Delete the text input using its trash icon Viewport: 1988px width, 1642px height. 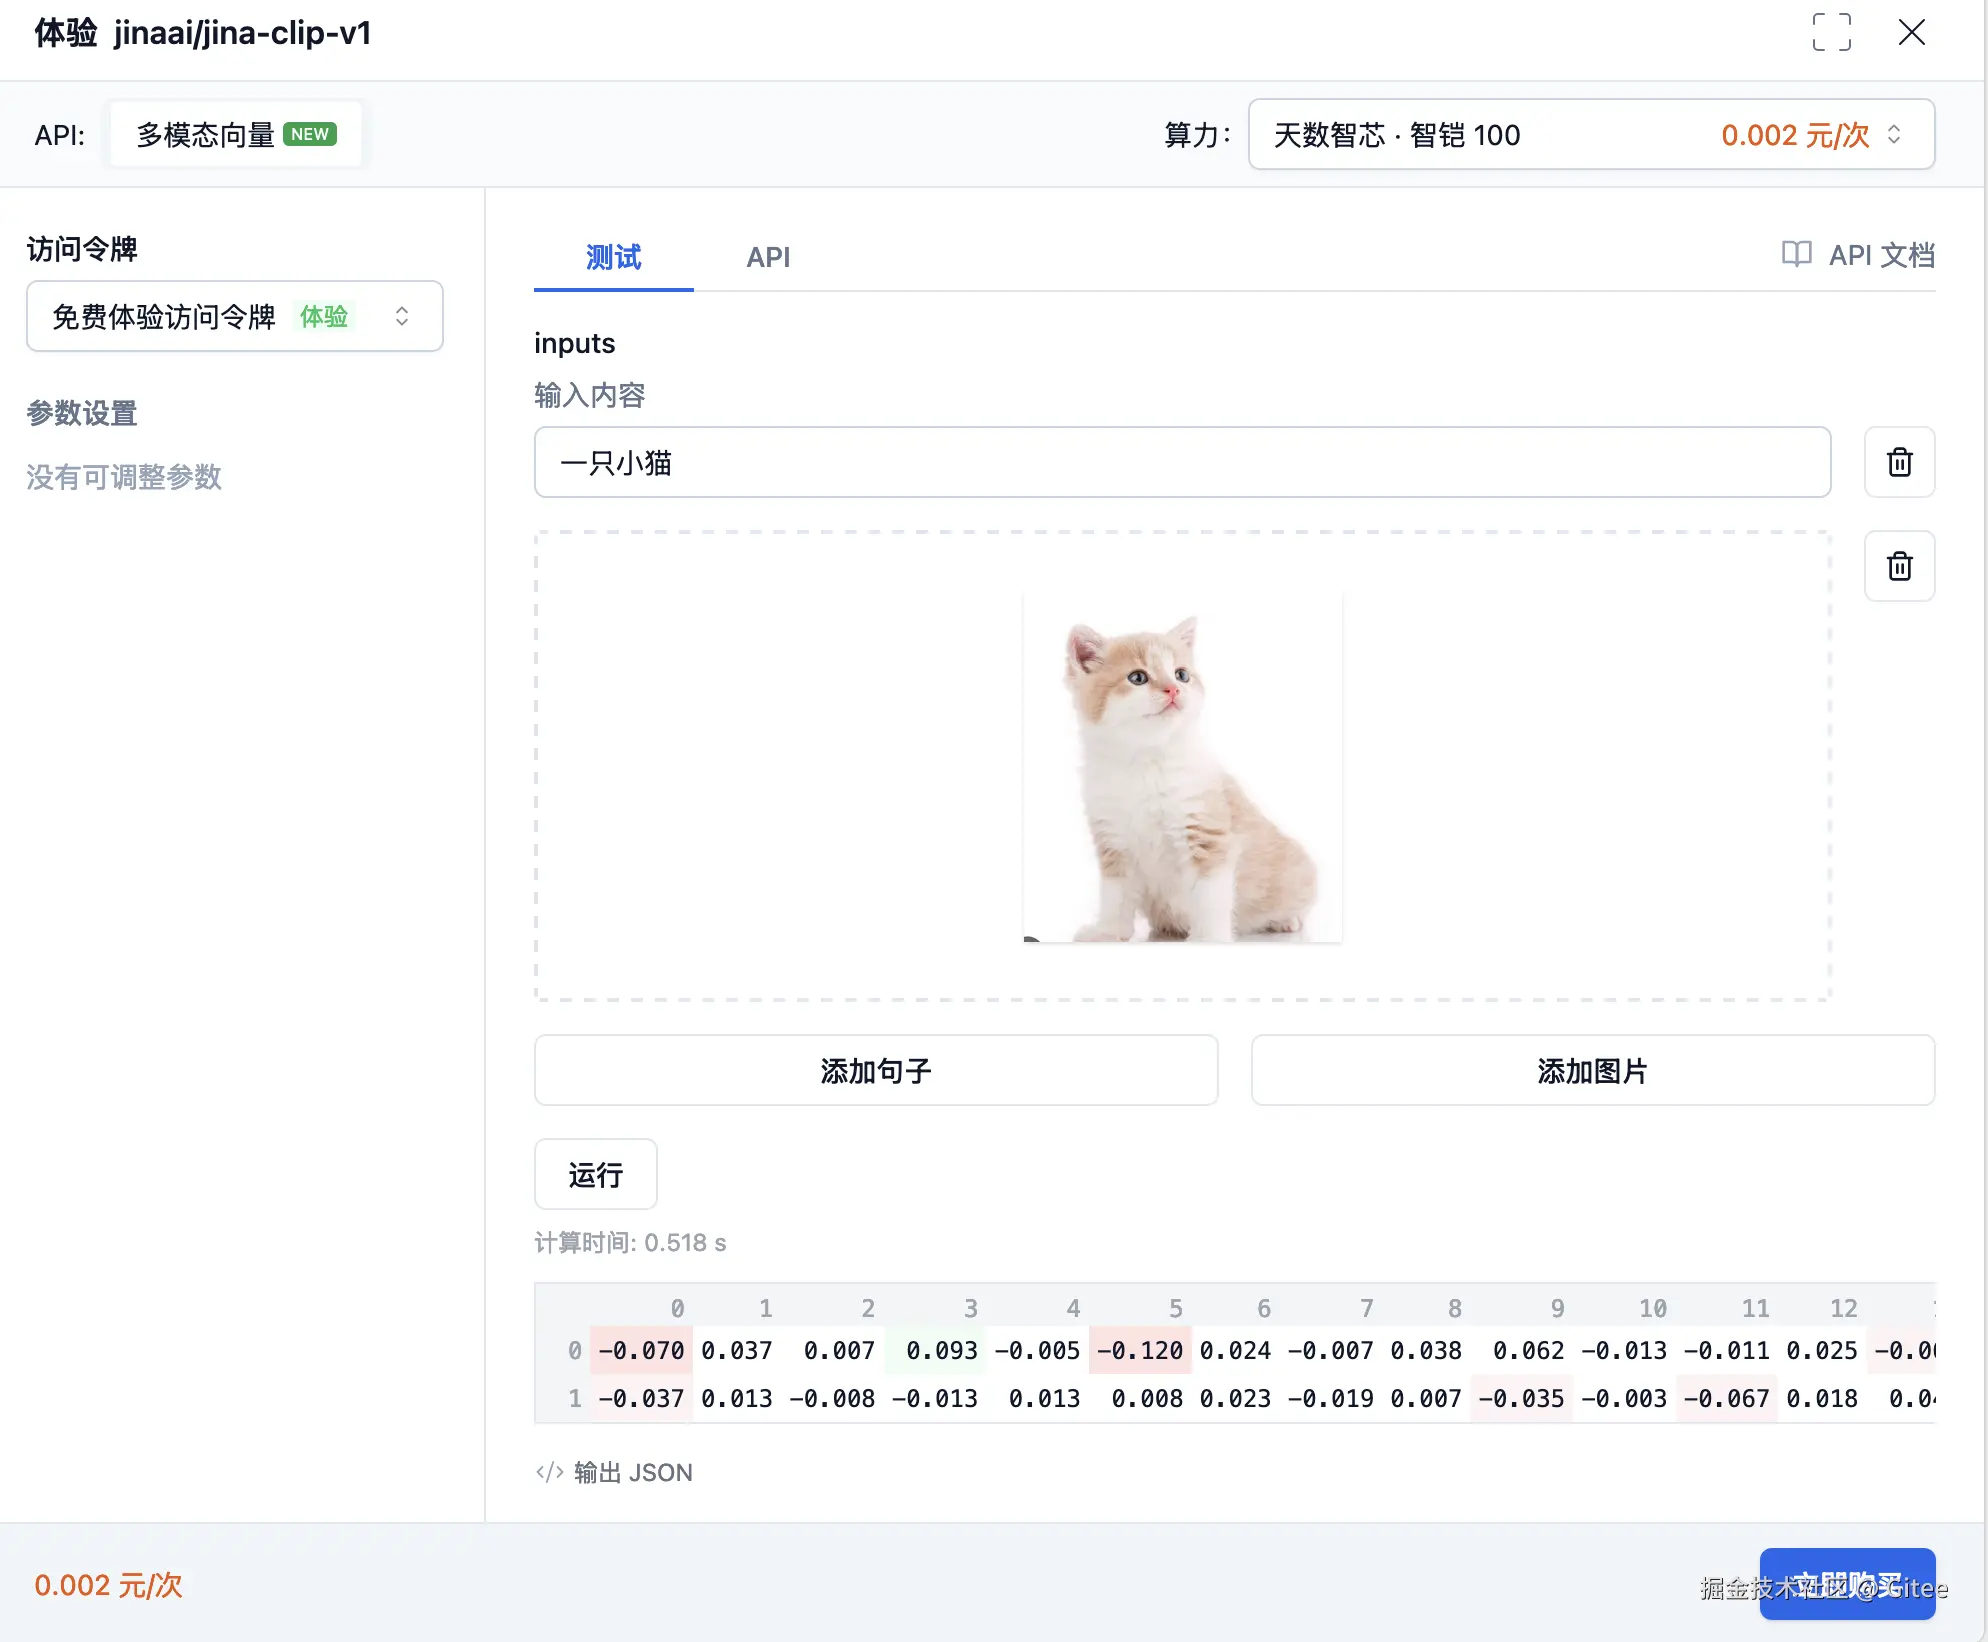1899,462
